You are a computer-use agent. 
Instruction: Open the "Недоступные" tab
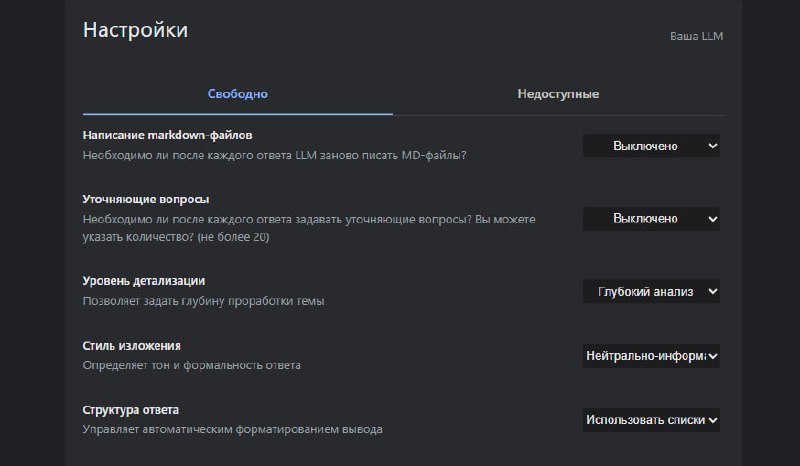pyautogui.click(x=558, y=94)
